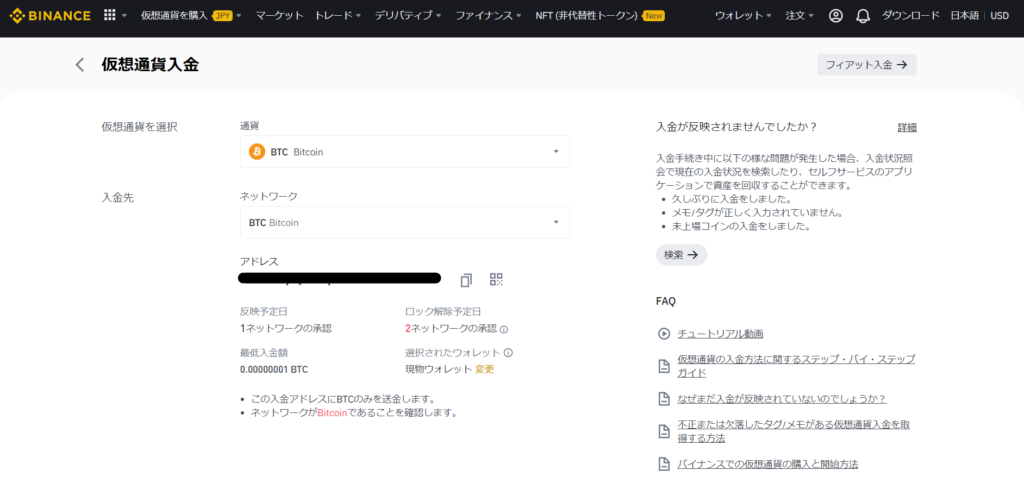
Task: Click info icon beside 選択されたウォレット
Action: tap(508, 352)
